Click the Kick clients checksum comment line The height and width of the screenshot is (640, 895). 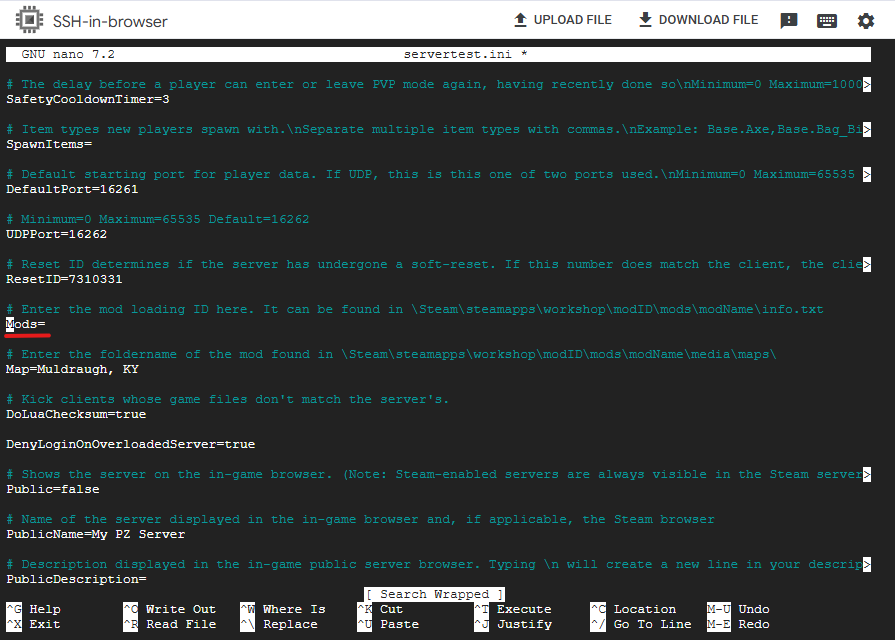click(x=227, y=400)
